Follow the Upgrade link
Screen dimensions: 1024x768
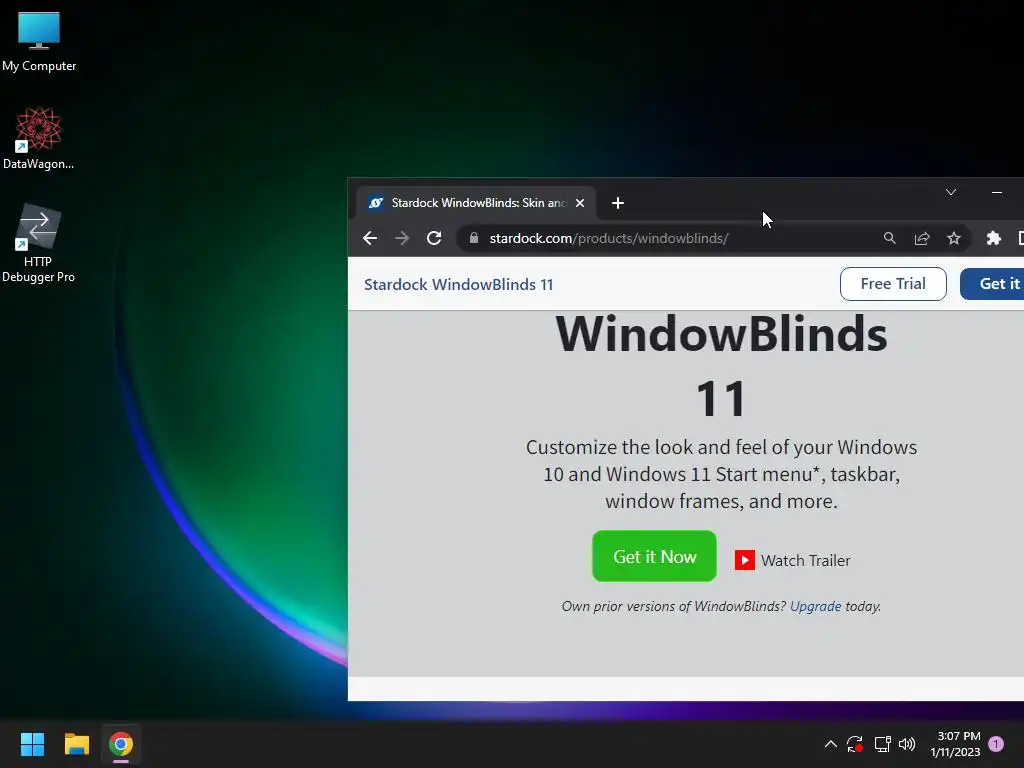(x=815, y=606)
